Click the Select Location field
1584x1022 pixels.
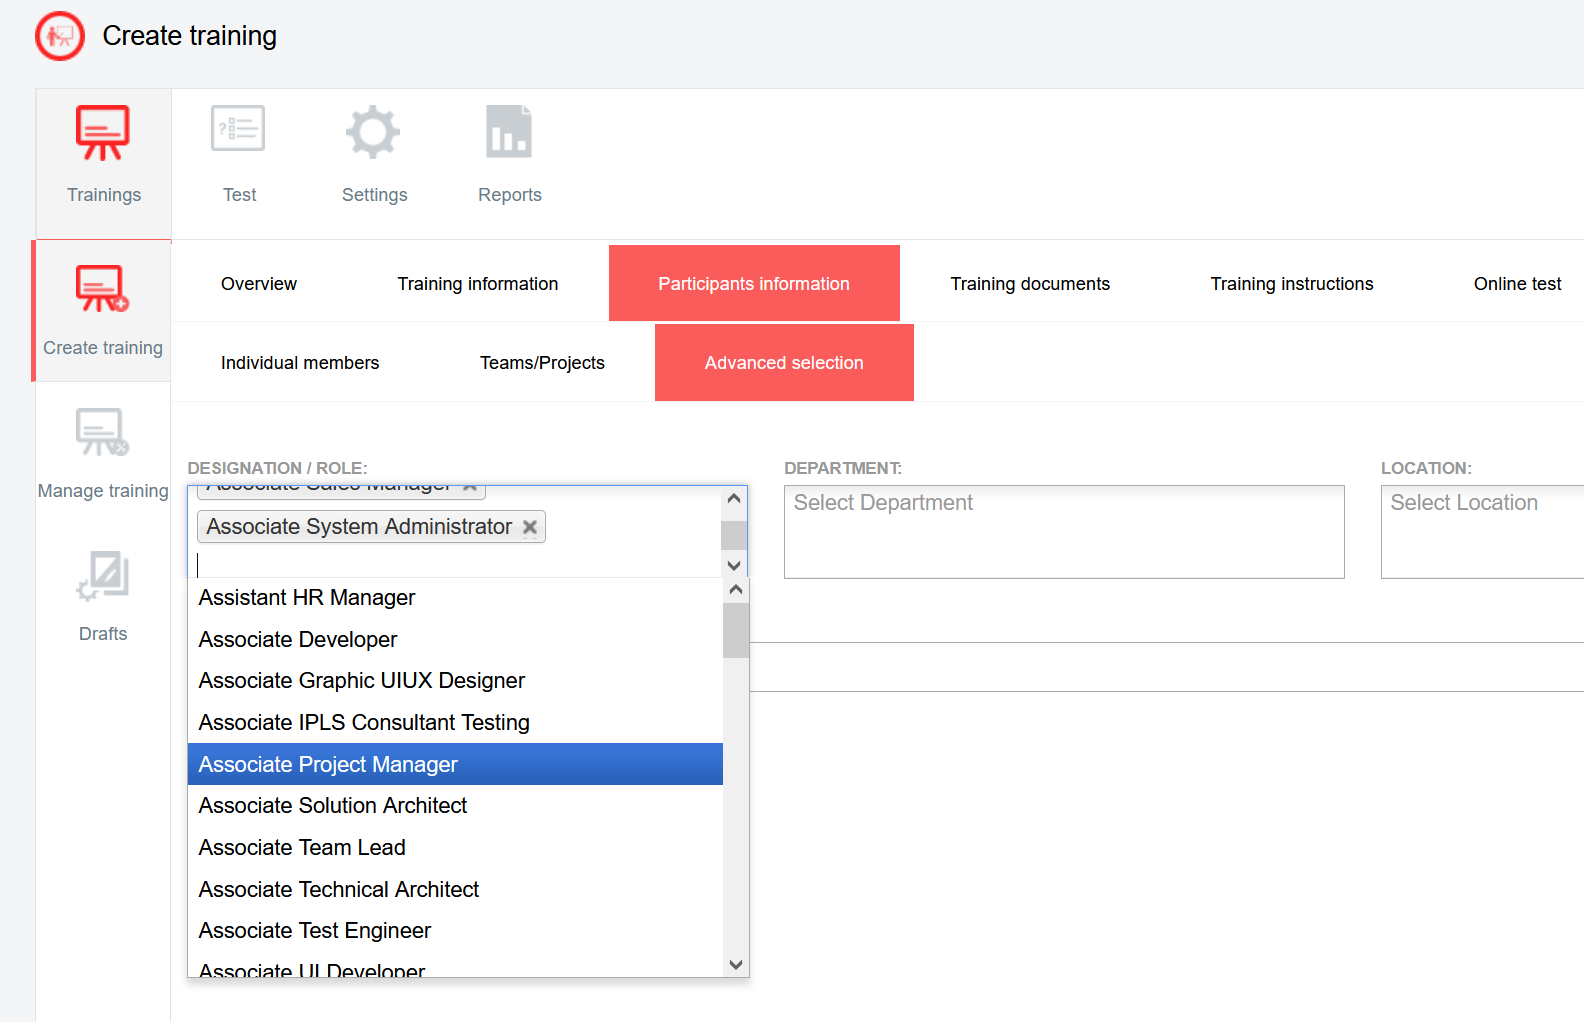(1480, 531)
